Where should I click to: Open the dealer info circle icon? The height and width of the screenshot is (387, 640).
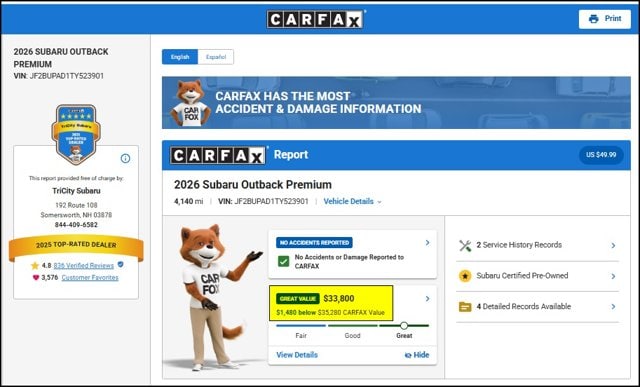[125, 158]
